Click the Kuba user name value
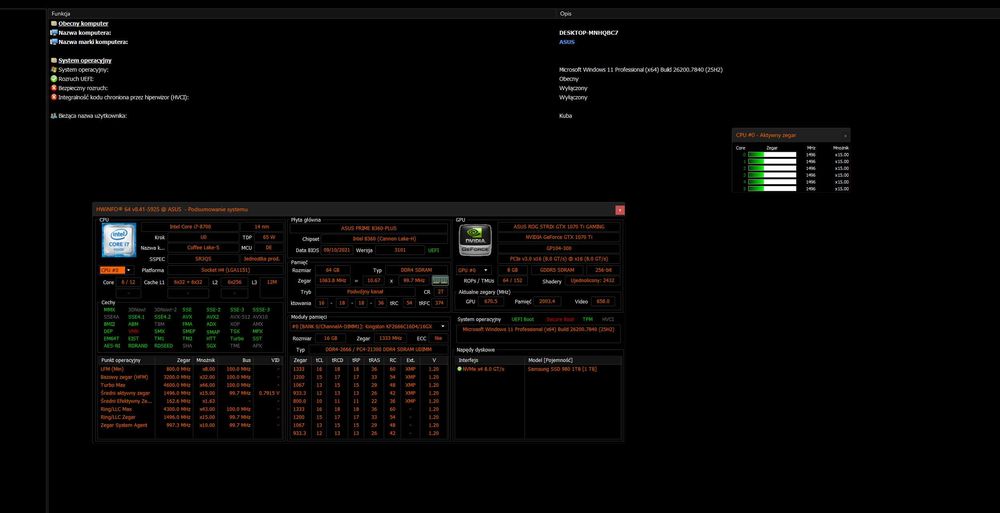Screen dimensions: 1000x513 (566, 116)
